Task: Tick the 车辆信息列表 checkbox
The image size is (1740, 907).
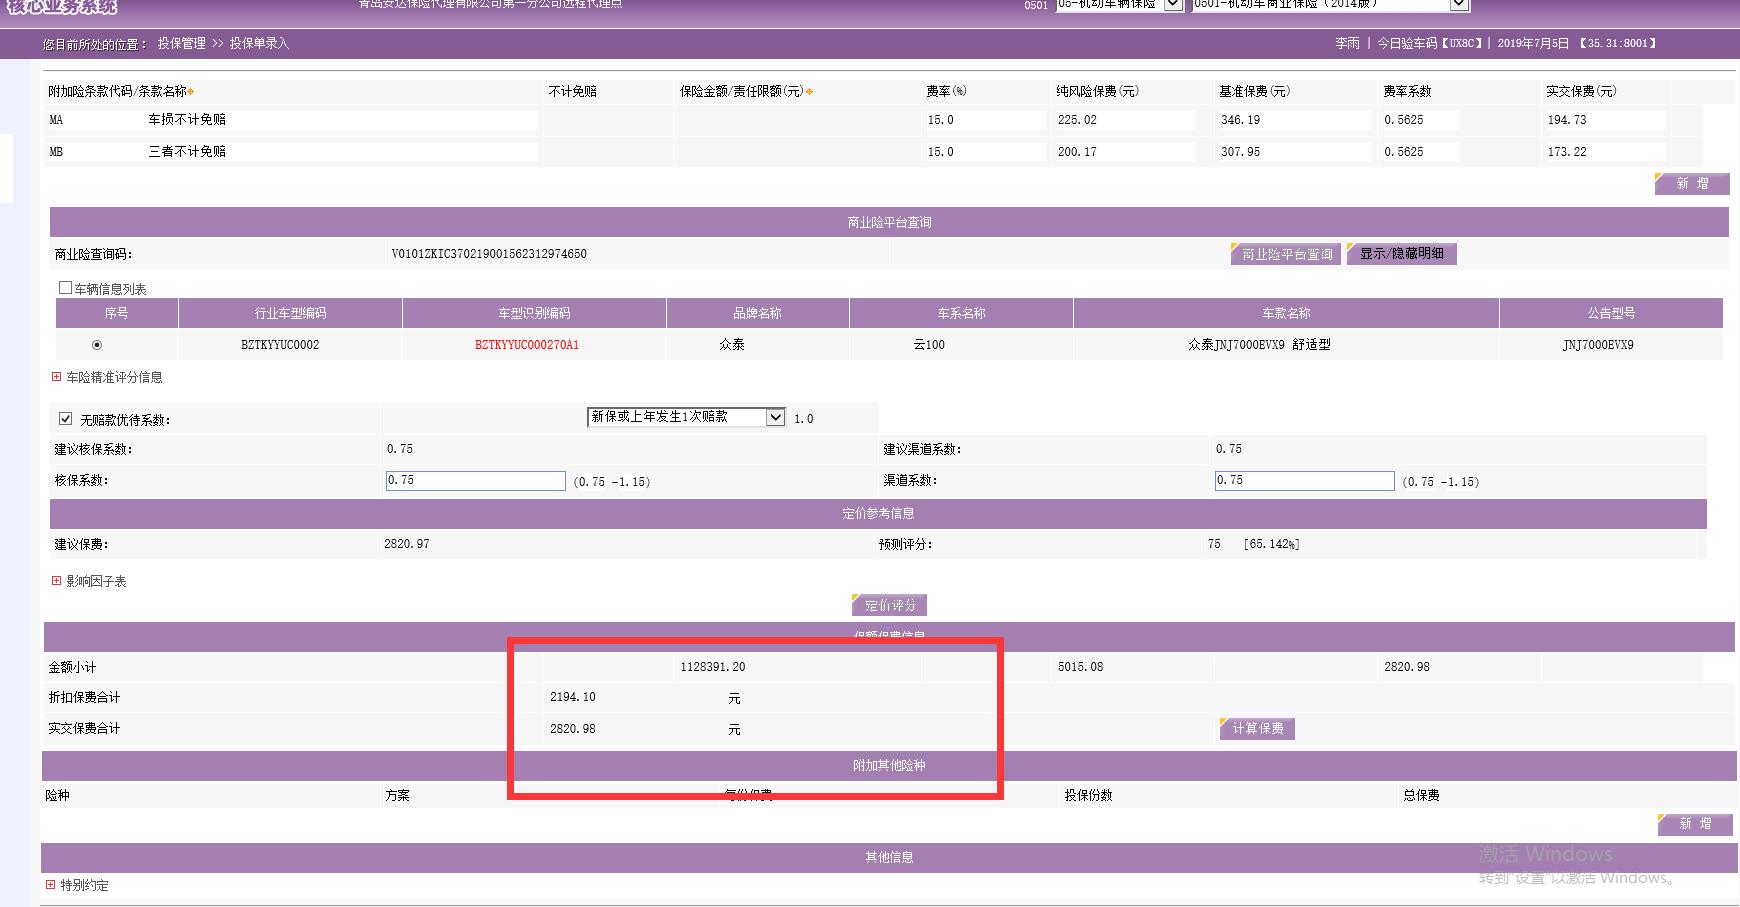Action: 66,288
